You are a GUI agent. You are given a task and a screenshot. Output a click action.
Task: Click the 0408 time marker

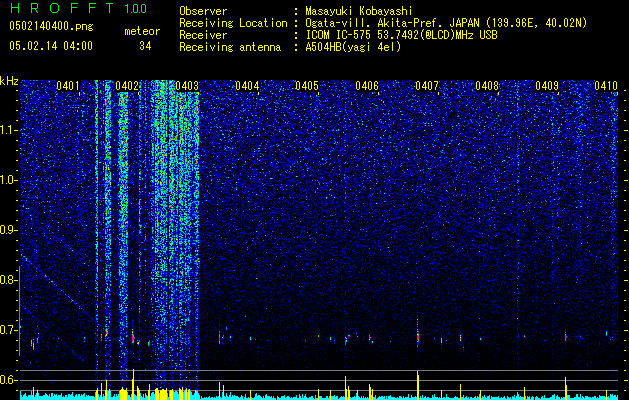[487, 86]
